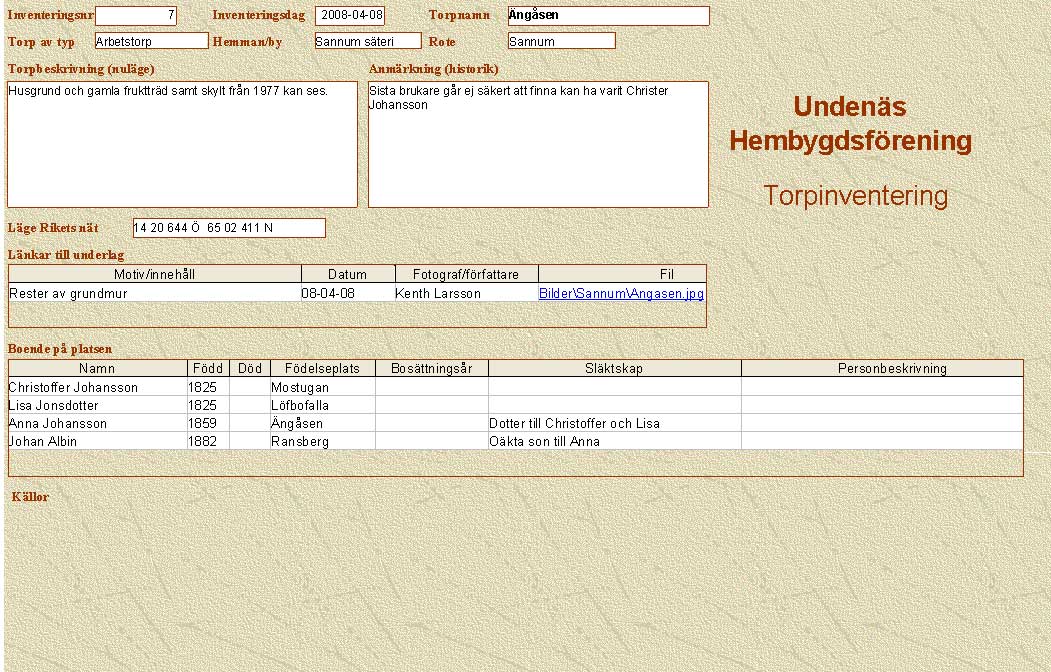Viewport: 1051px width, 672px height.
Task: Click the Torp av typ field
Action: (x=151, y=41)
